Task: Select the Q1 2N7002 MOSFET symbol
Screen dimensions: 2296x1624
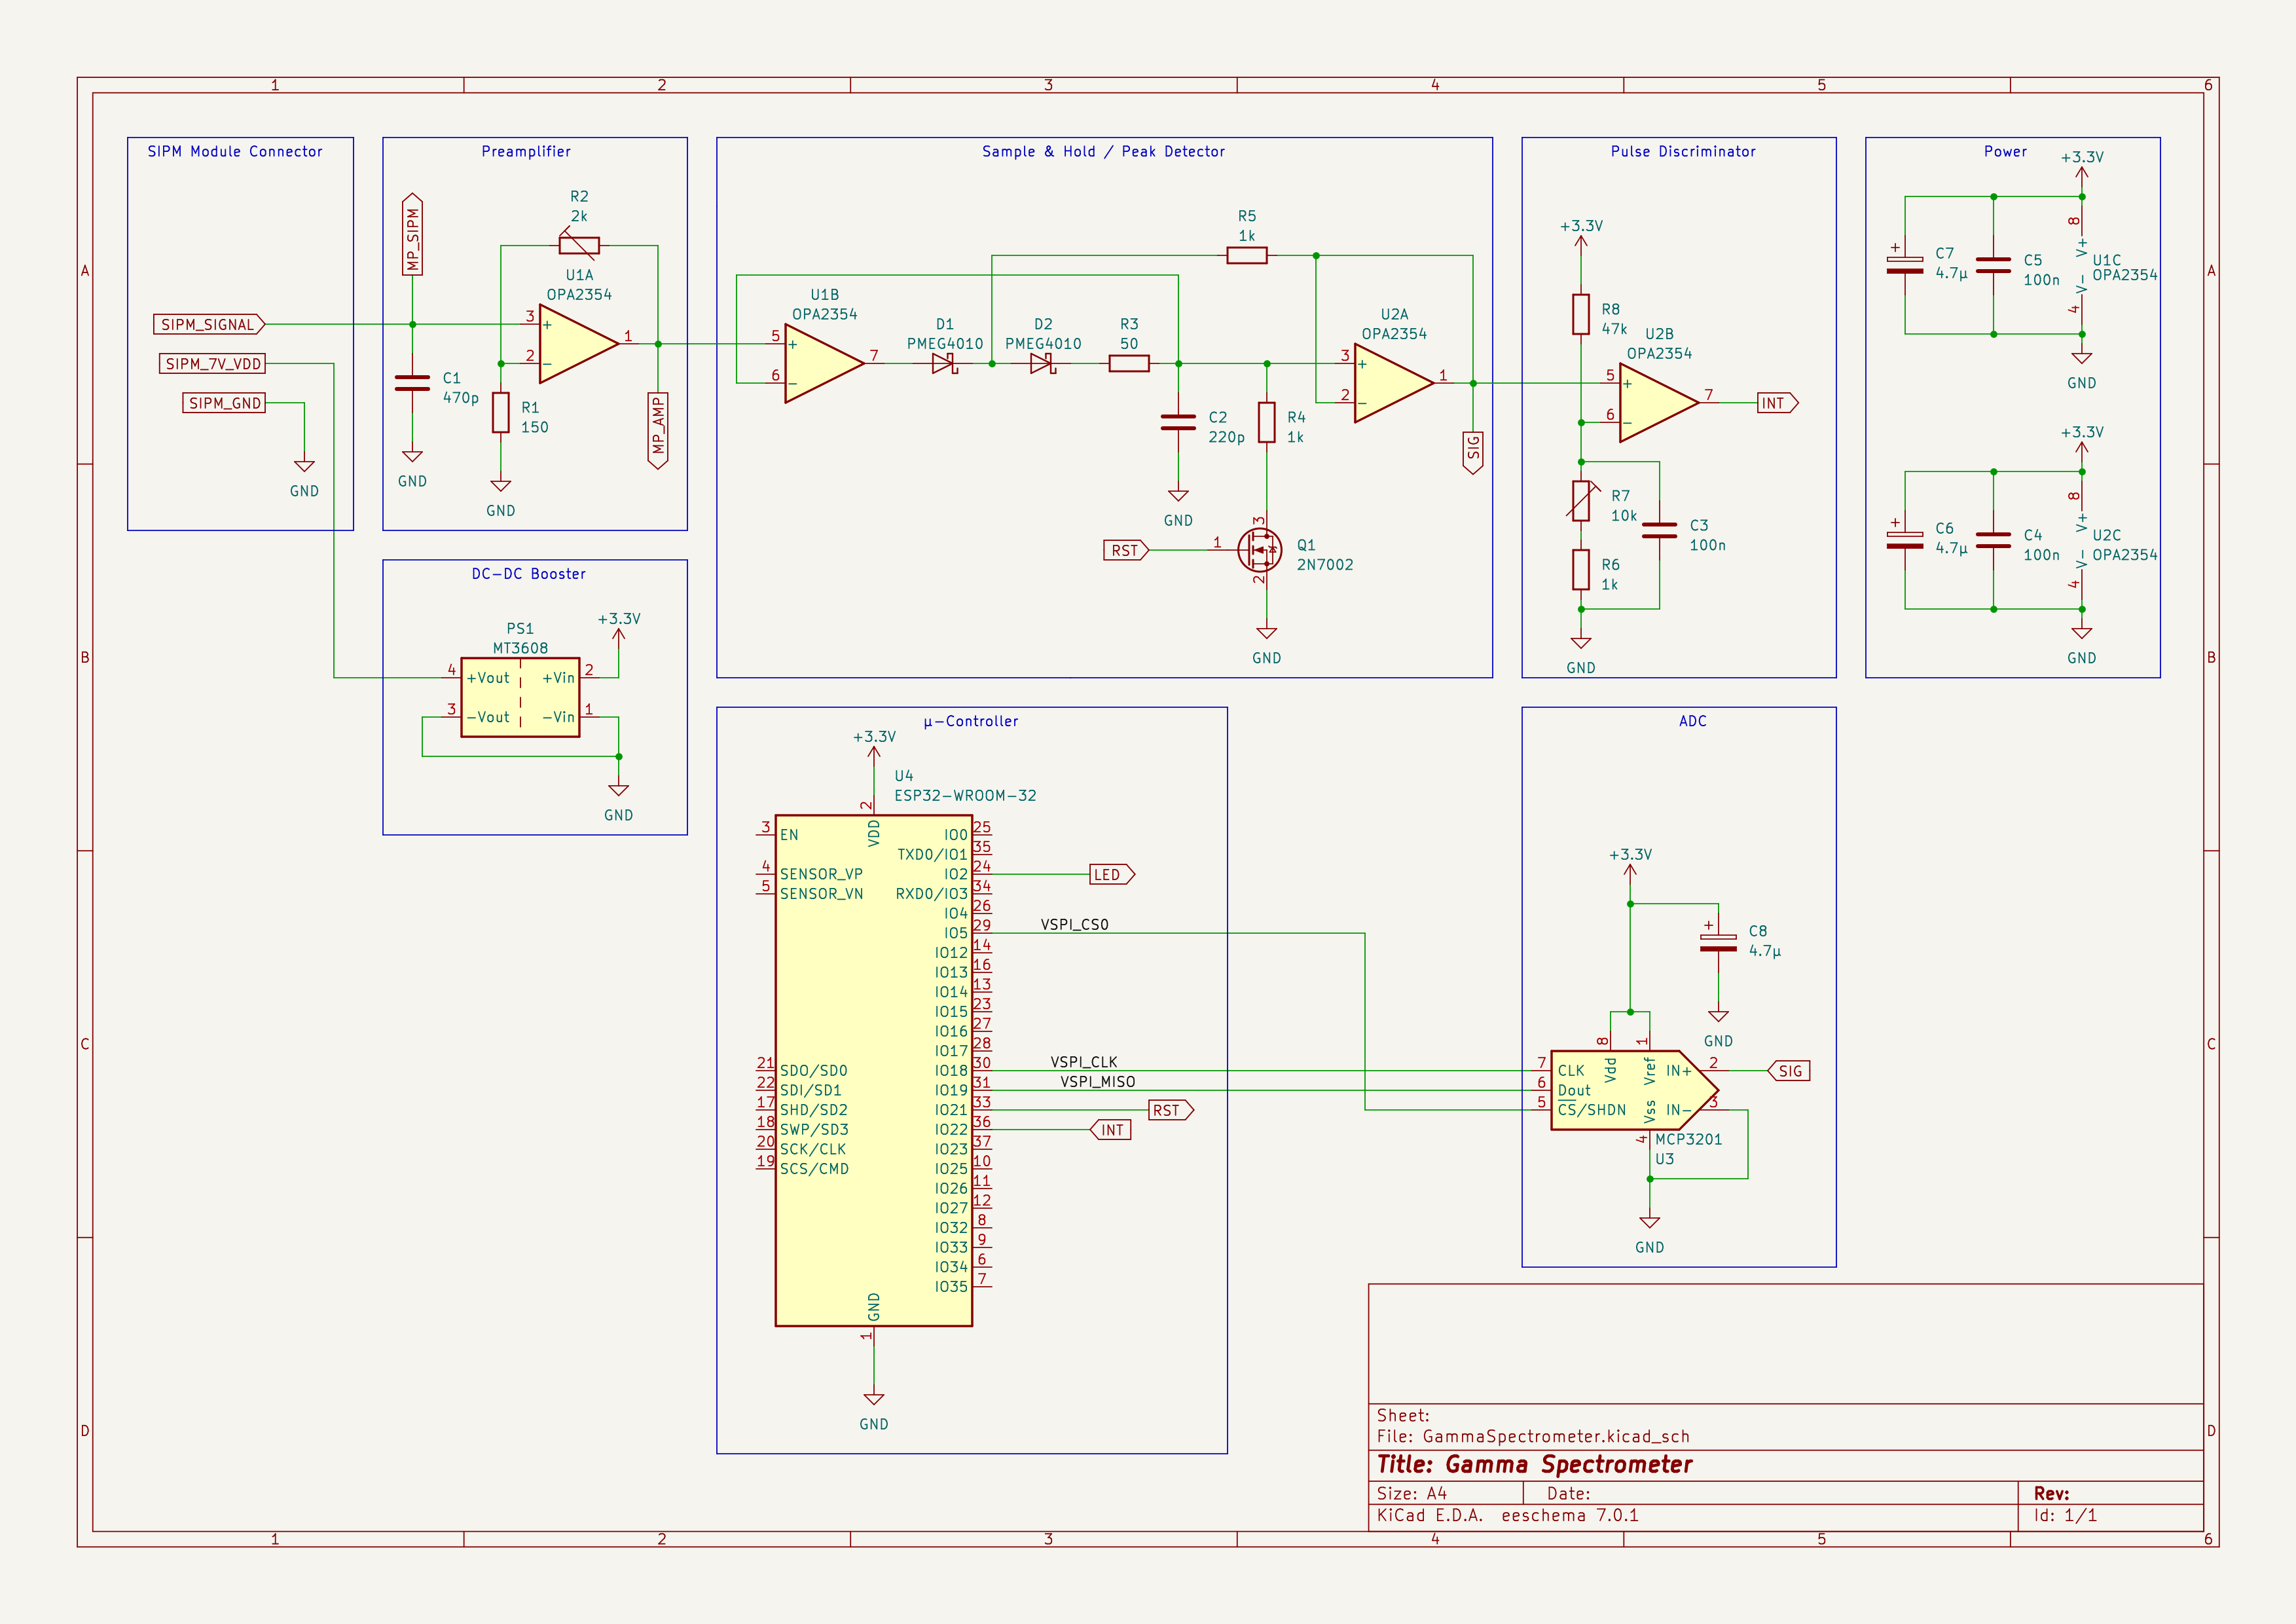Action: coord(1259,550)
